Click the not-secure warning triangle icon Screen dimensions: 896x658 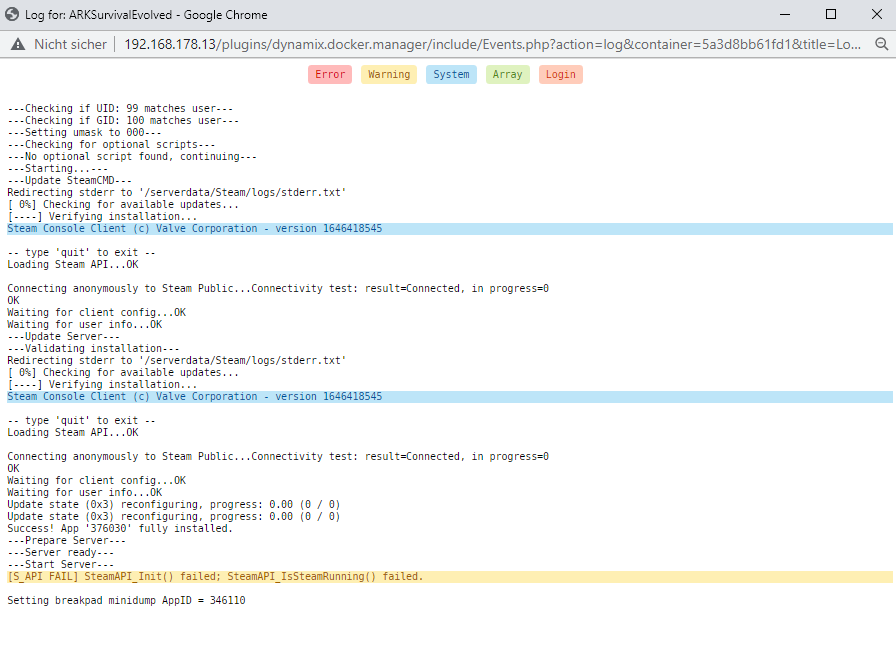[x=18, y=44]
